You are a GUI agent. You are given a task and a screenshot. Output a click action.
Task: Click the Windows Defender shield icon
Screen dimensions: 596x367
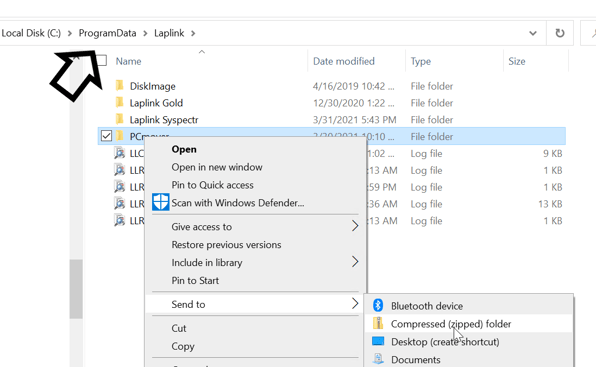click(x=160, y=202)
